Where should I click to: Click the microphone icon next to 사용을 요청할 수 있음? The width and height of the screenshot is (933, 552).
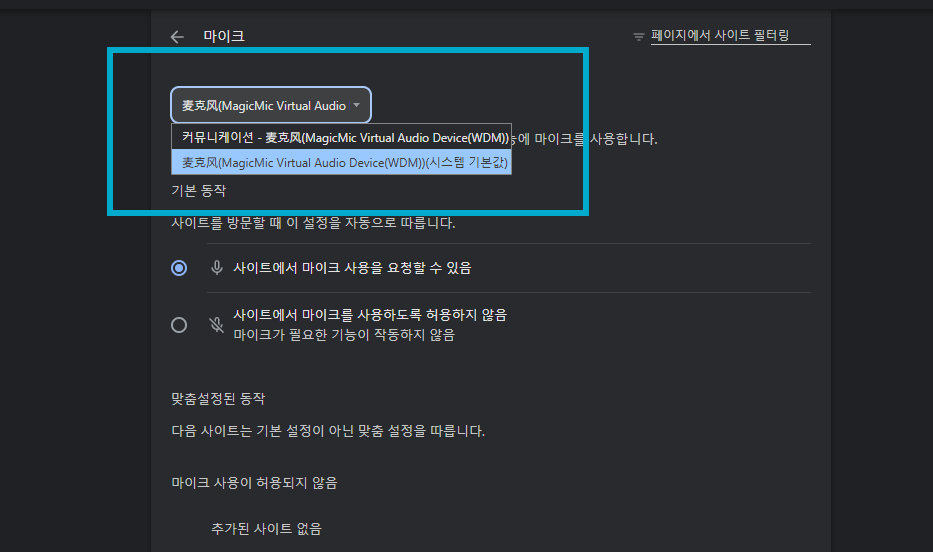[217, 268]
